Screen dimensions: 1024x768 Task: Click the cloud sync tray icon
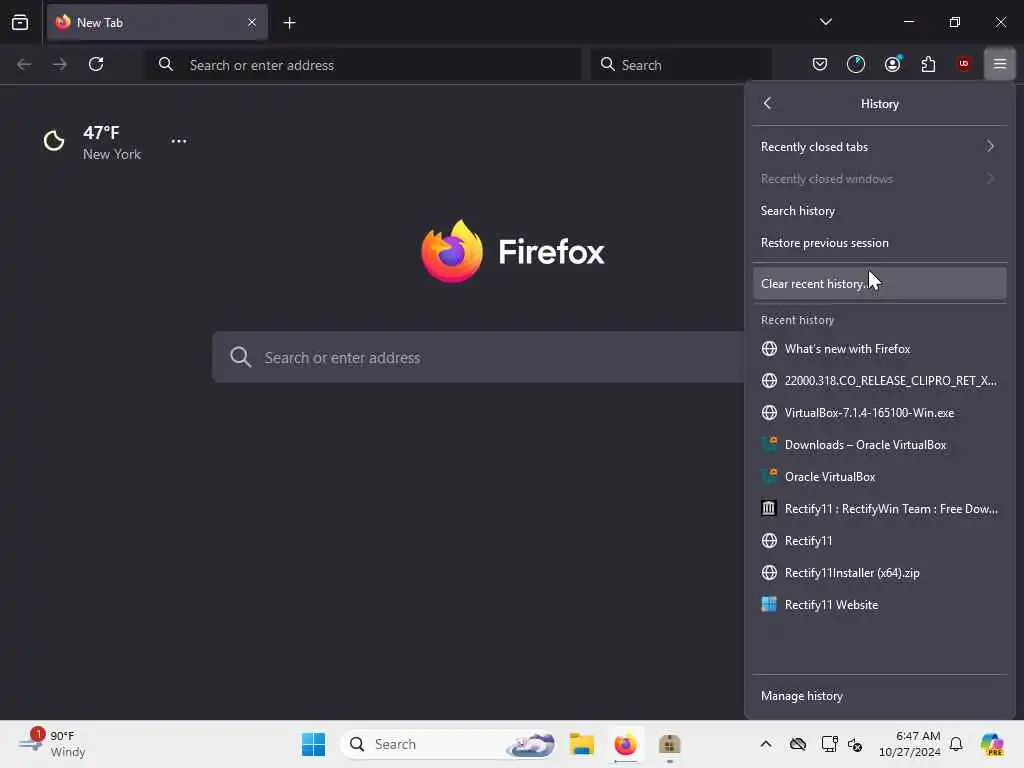click(797, 744)
